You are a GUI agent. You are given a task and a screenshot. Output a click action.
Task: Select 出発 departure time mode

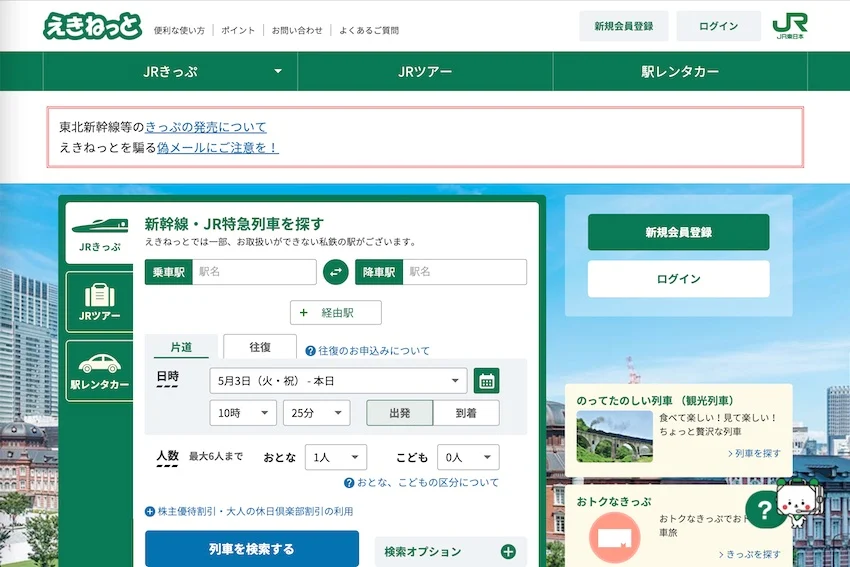pos(400,413)
